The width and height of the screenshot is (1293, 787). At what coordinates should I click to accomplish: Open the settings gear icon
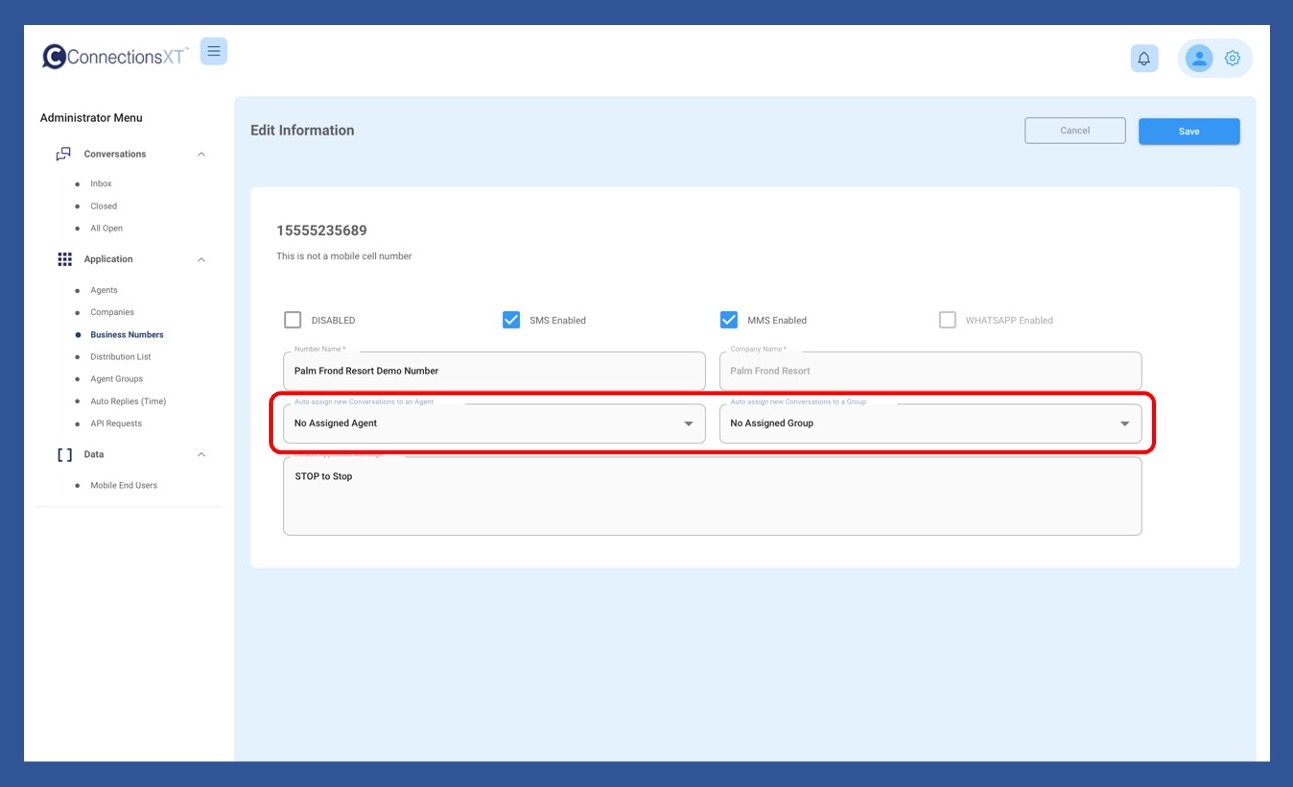point(1232,59)
